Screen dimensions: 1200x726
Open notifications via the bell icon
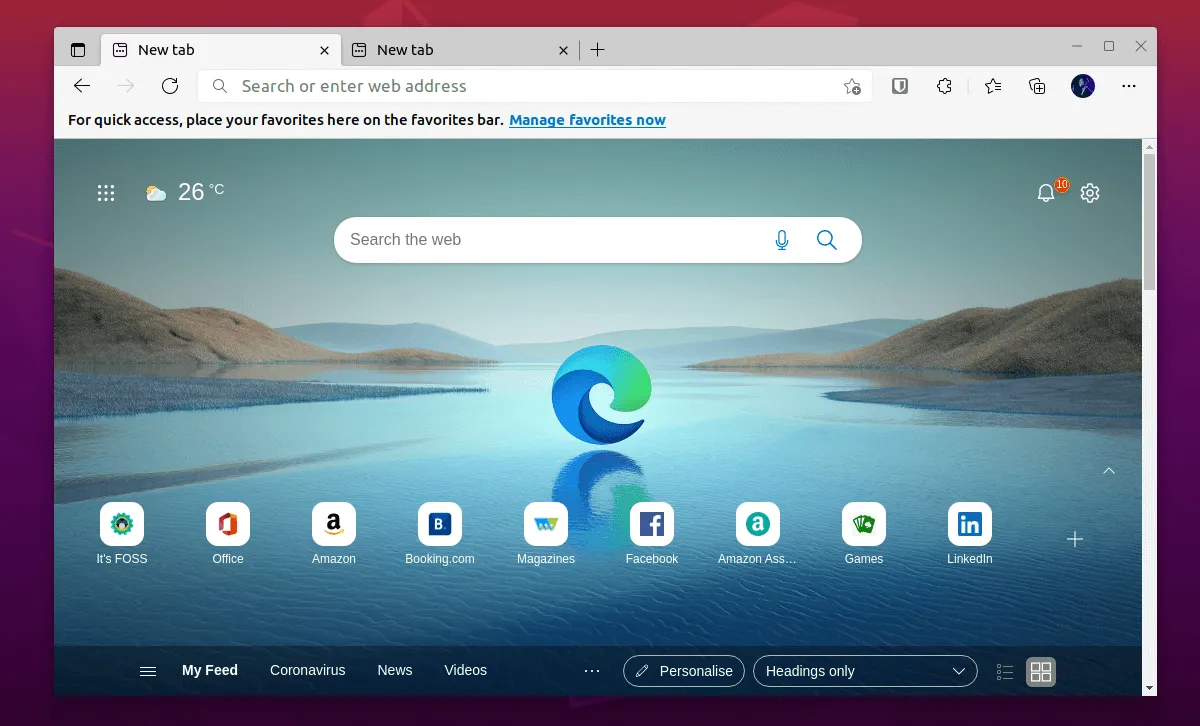(x=1045, y=192)
